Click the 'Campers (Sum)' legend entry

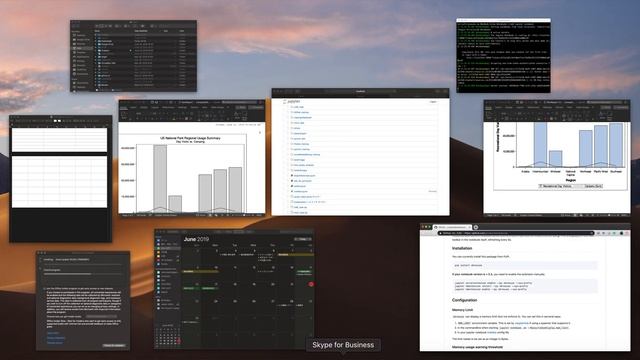coord(593,186)
